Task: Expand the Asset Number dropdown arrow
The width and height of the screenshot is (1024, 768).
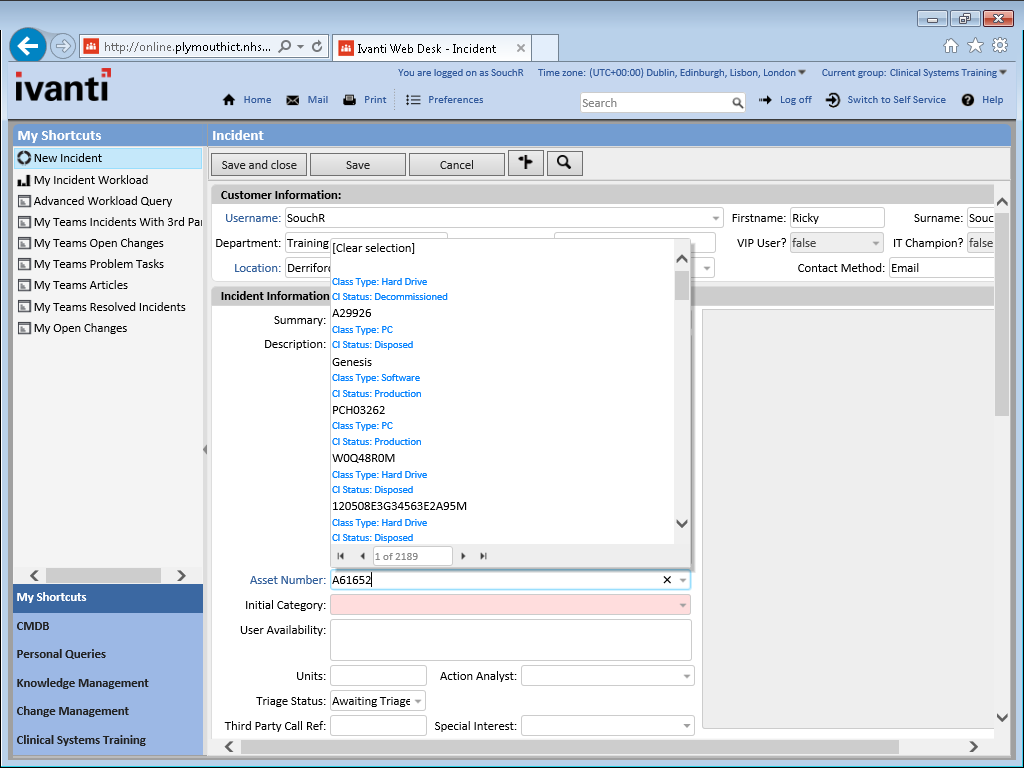Action: click(x=683, y=580)
